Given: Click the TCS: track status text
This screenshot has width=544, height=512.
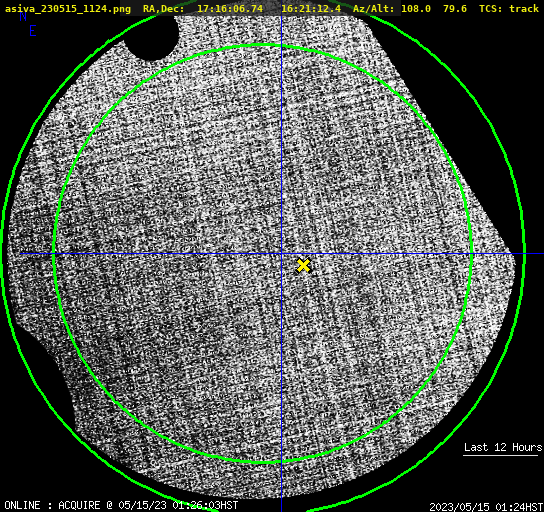Looking at the screenshot, I should click(x=509, y=8).
